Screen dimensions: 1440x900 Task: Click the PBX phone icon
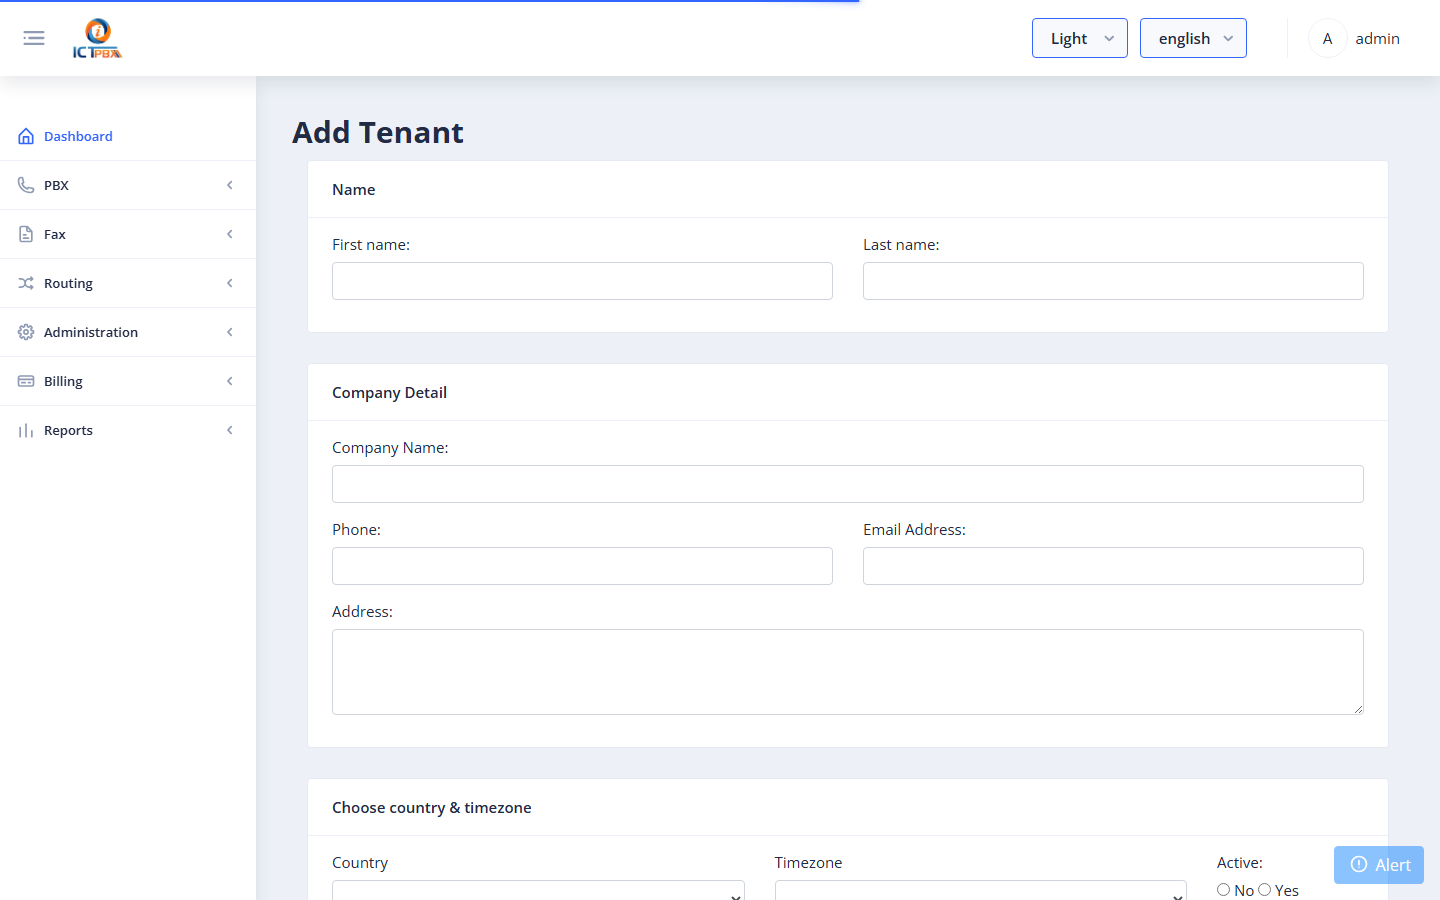click(26, 185)
